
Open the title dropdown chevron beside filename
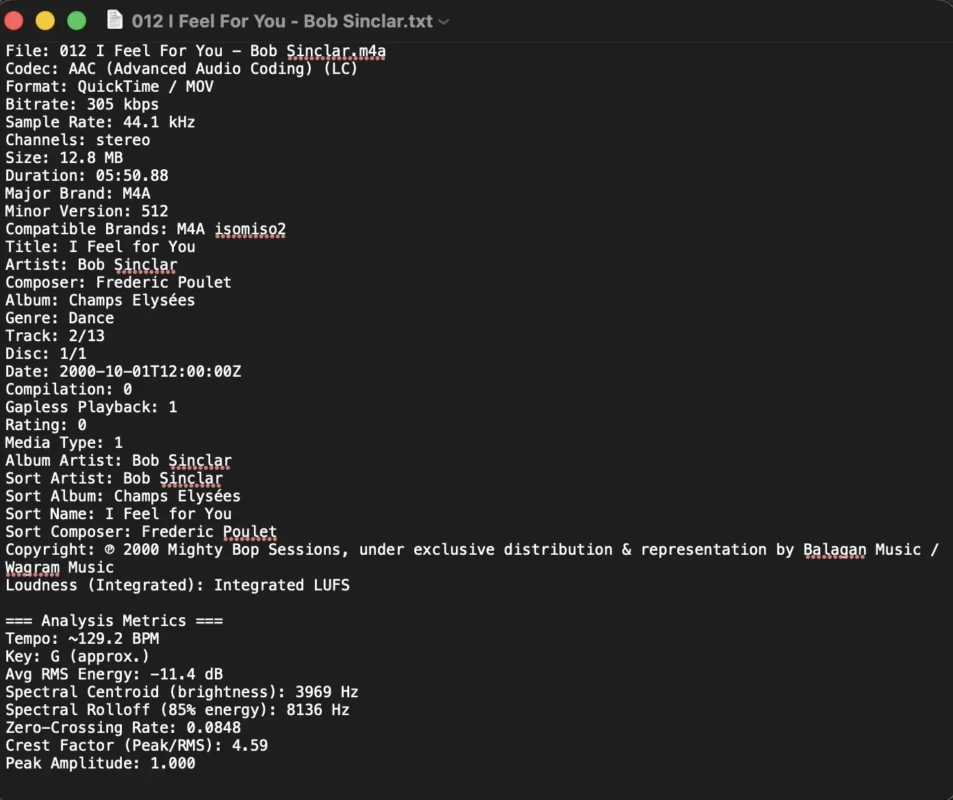coord(444,21)
